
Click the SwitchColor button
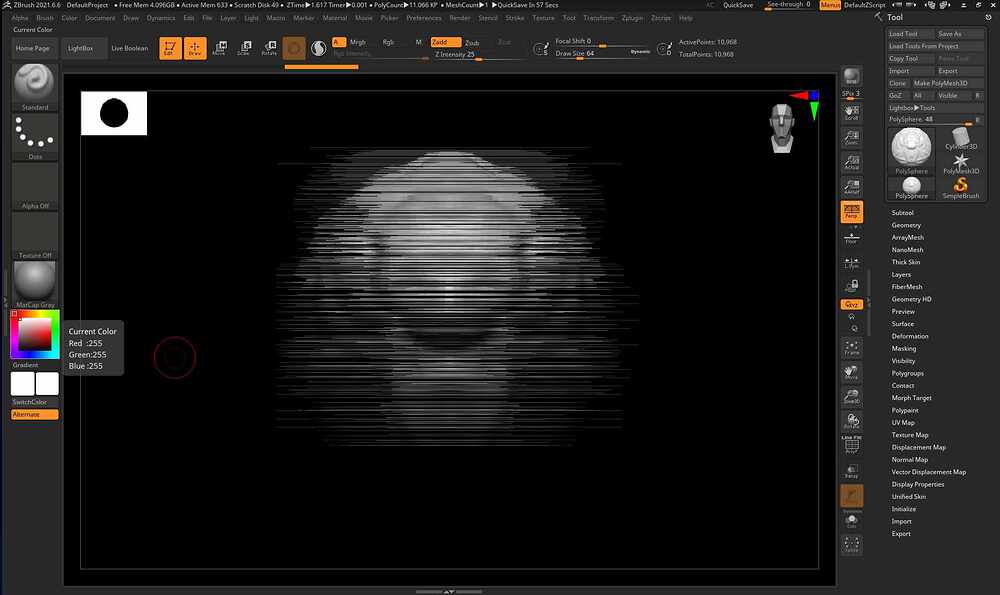29,402
